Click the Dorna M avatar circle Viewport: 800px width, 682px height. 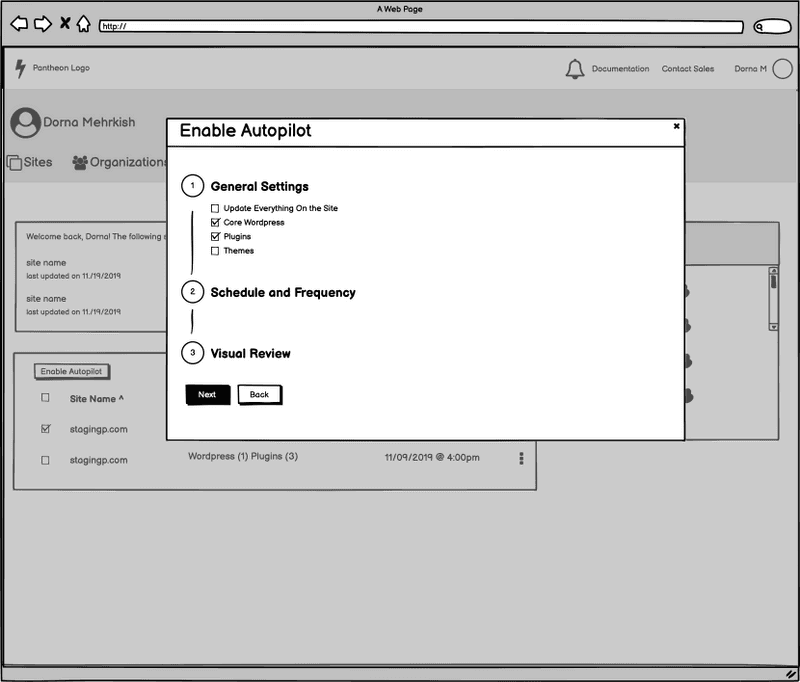point(782,69)
